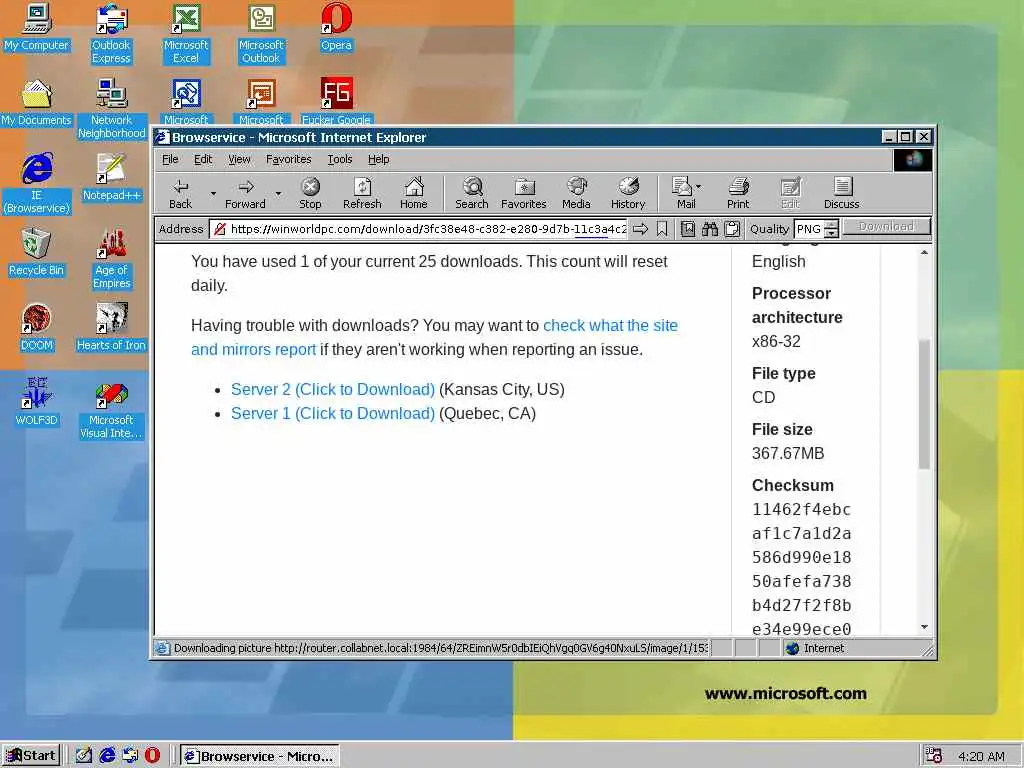Open the Favorites toolbar button
The width and height of the screenshot is (1024, 768).
tap(524, 194)
